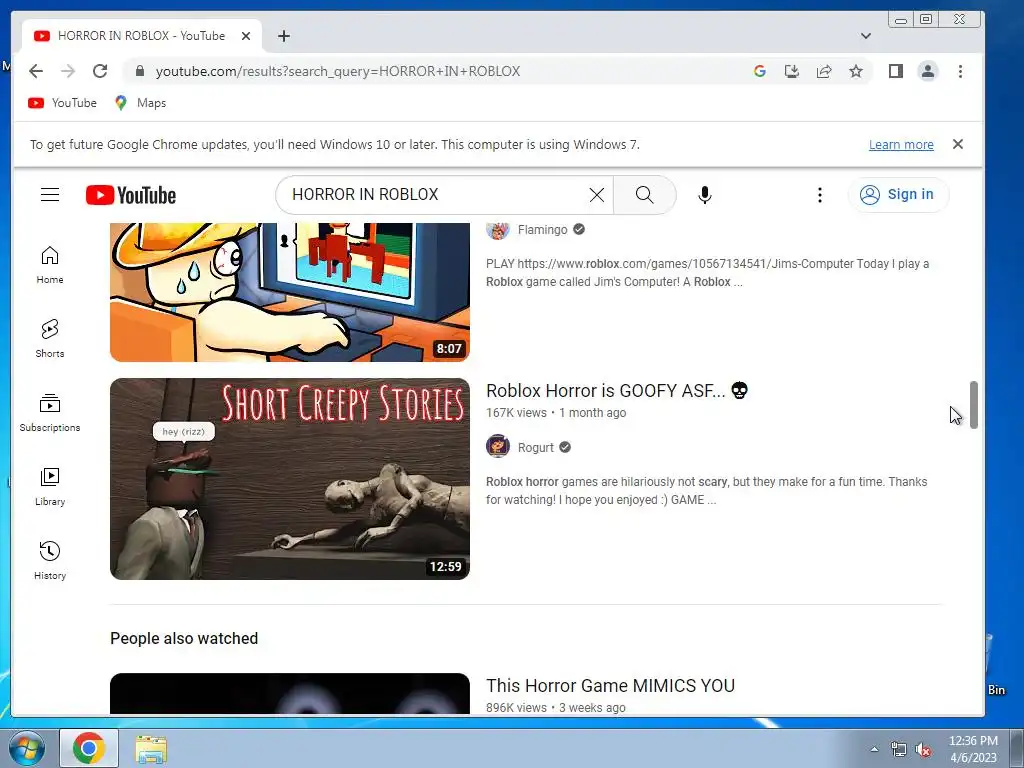Close the HORROR IN ROBLOX tab

click(246, 36)
